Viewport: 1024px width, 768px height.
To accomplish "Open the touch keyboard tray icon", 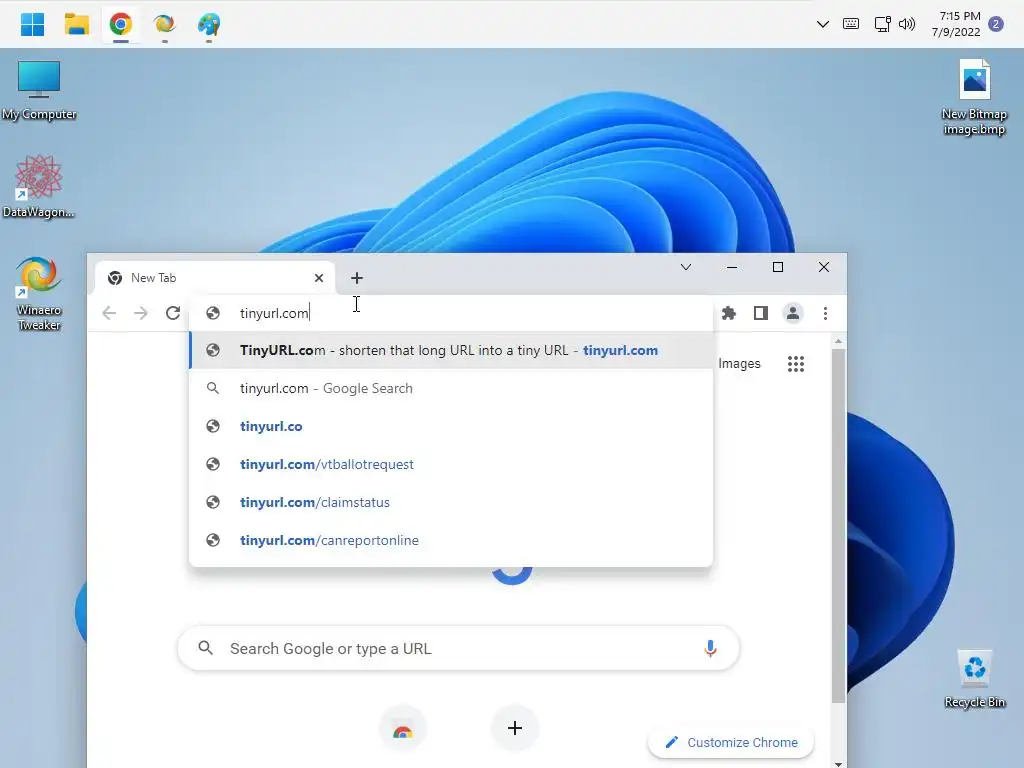I will coord(851,25).
